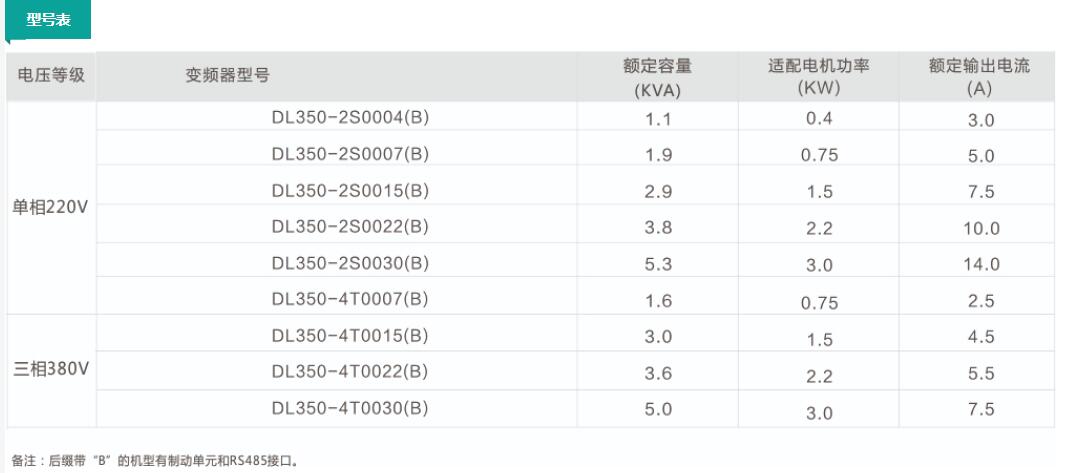The image size is (1075, 473).
Task: Click the 适配电机功率 (KW) header
Action: (x=817, y=77)
